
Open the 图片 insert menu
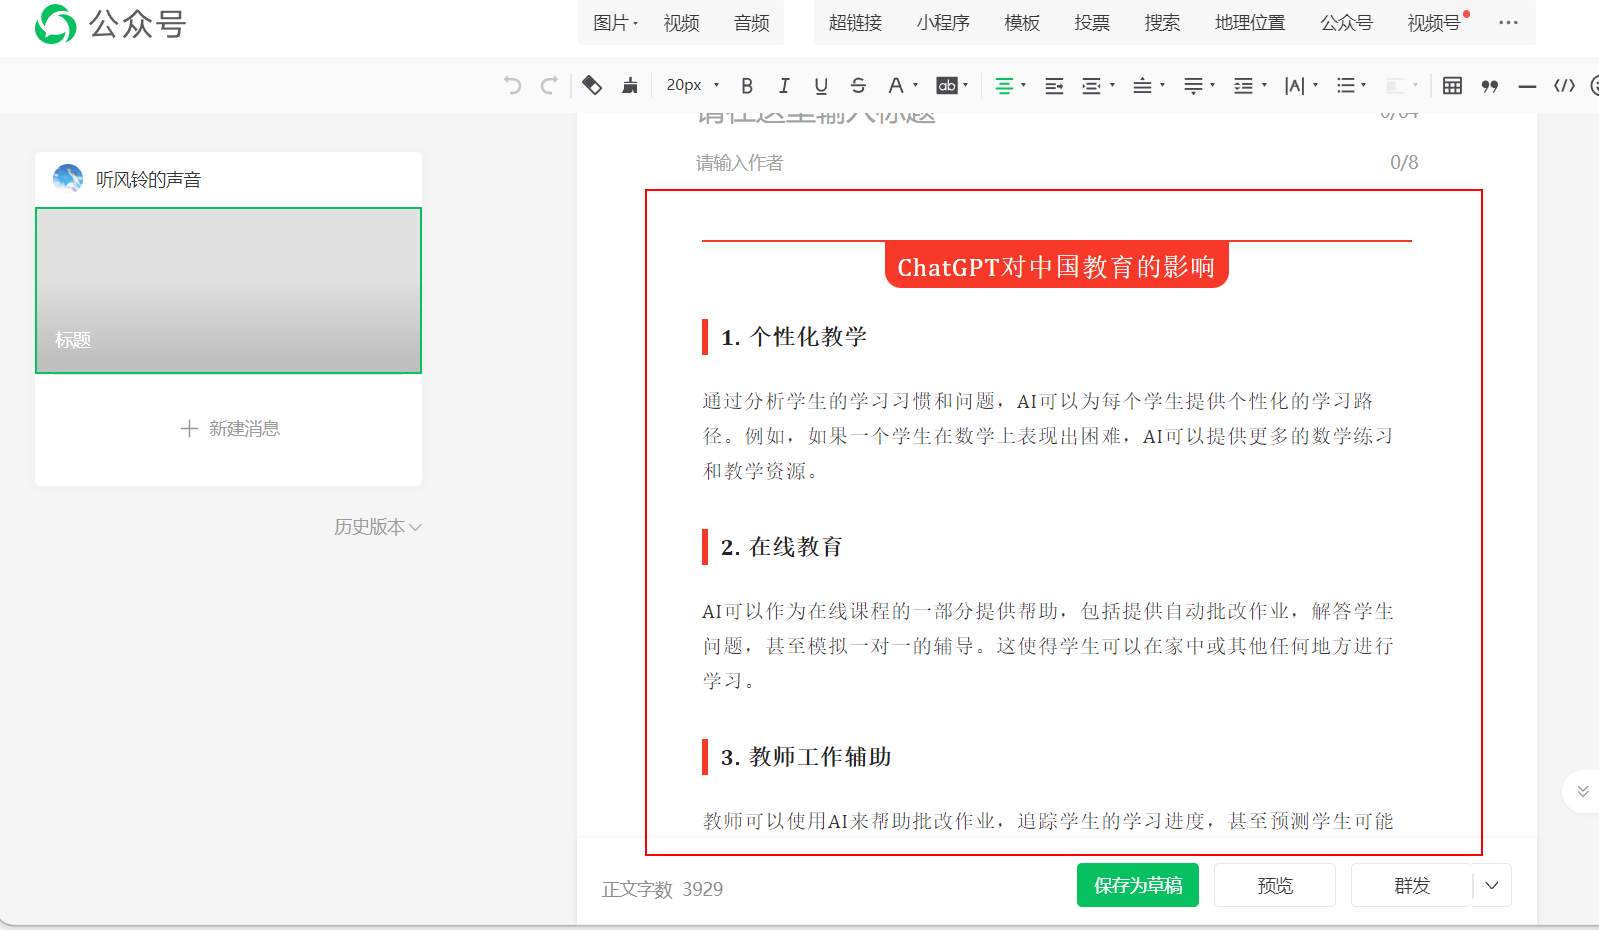point(615,23)
